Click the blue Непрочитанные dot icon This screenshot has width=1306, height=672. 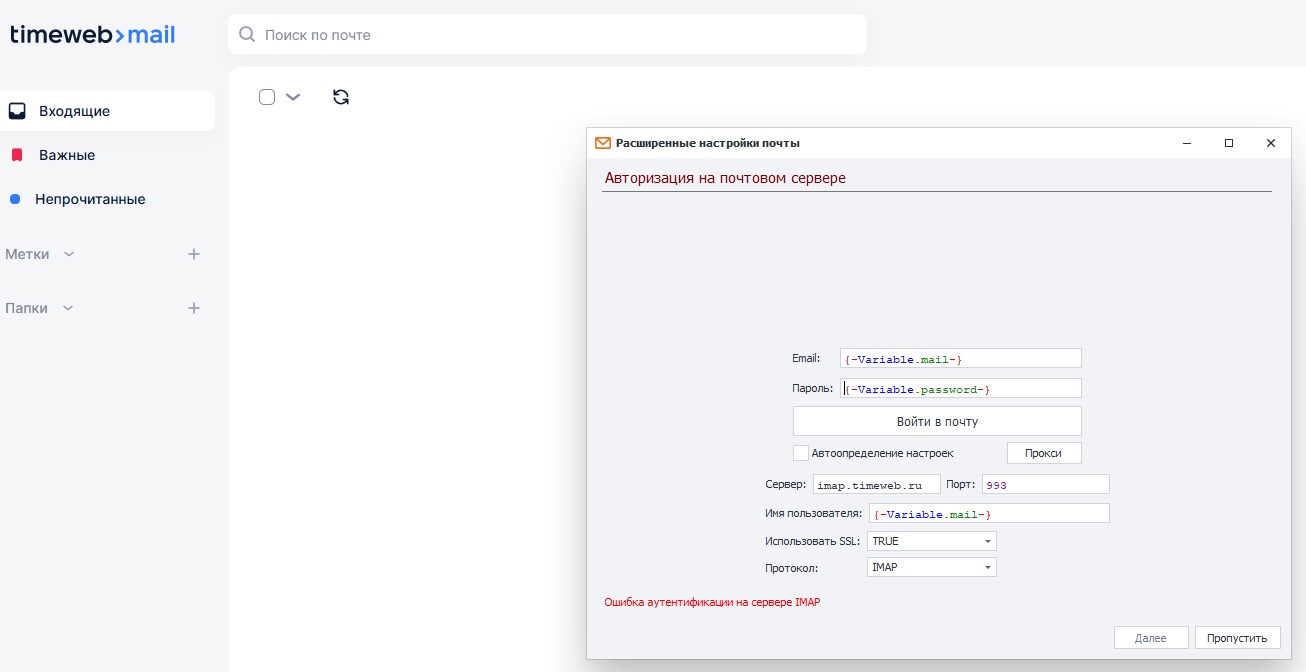[15, 199]
